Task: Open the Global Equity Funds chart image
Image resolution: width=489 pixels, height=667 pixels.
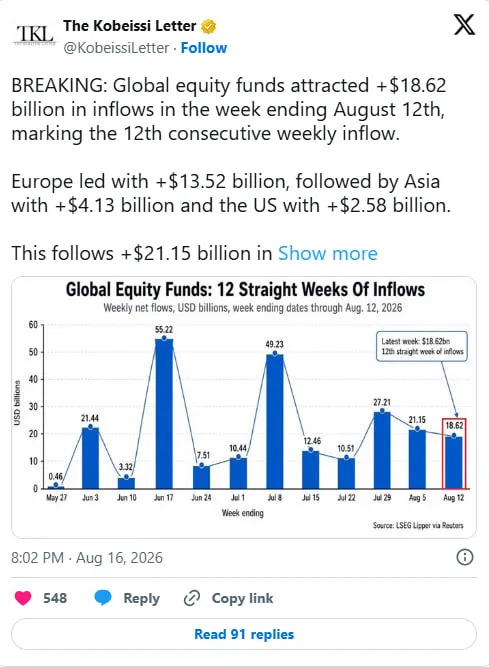Action: coord(244,408)
